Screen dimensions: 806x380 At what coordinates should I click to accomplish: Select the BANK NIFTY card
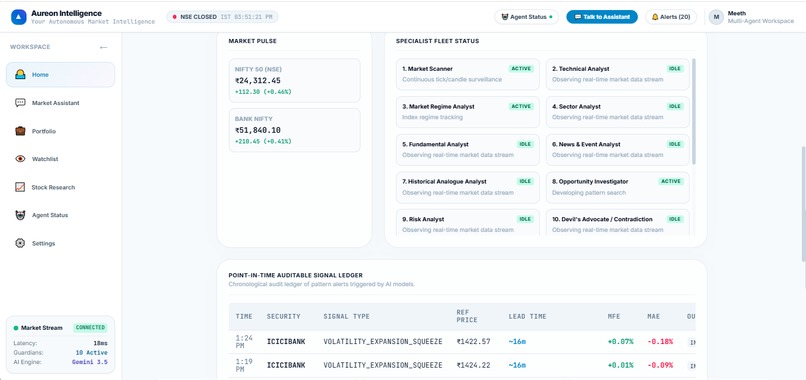coord(295,130)
